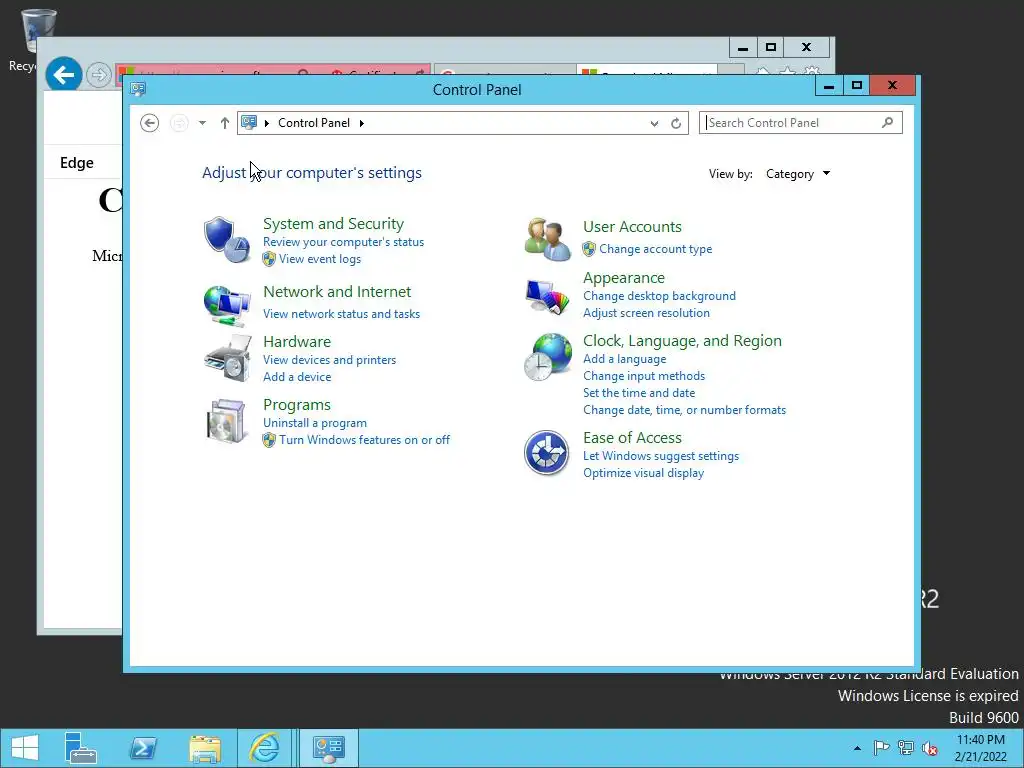Open recent locations dropdown arrow
The width and height of the screenshot is (1024, 768).
[x=202, y=123]
